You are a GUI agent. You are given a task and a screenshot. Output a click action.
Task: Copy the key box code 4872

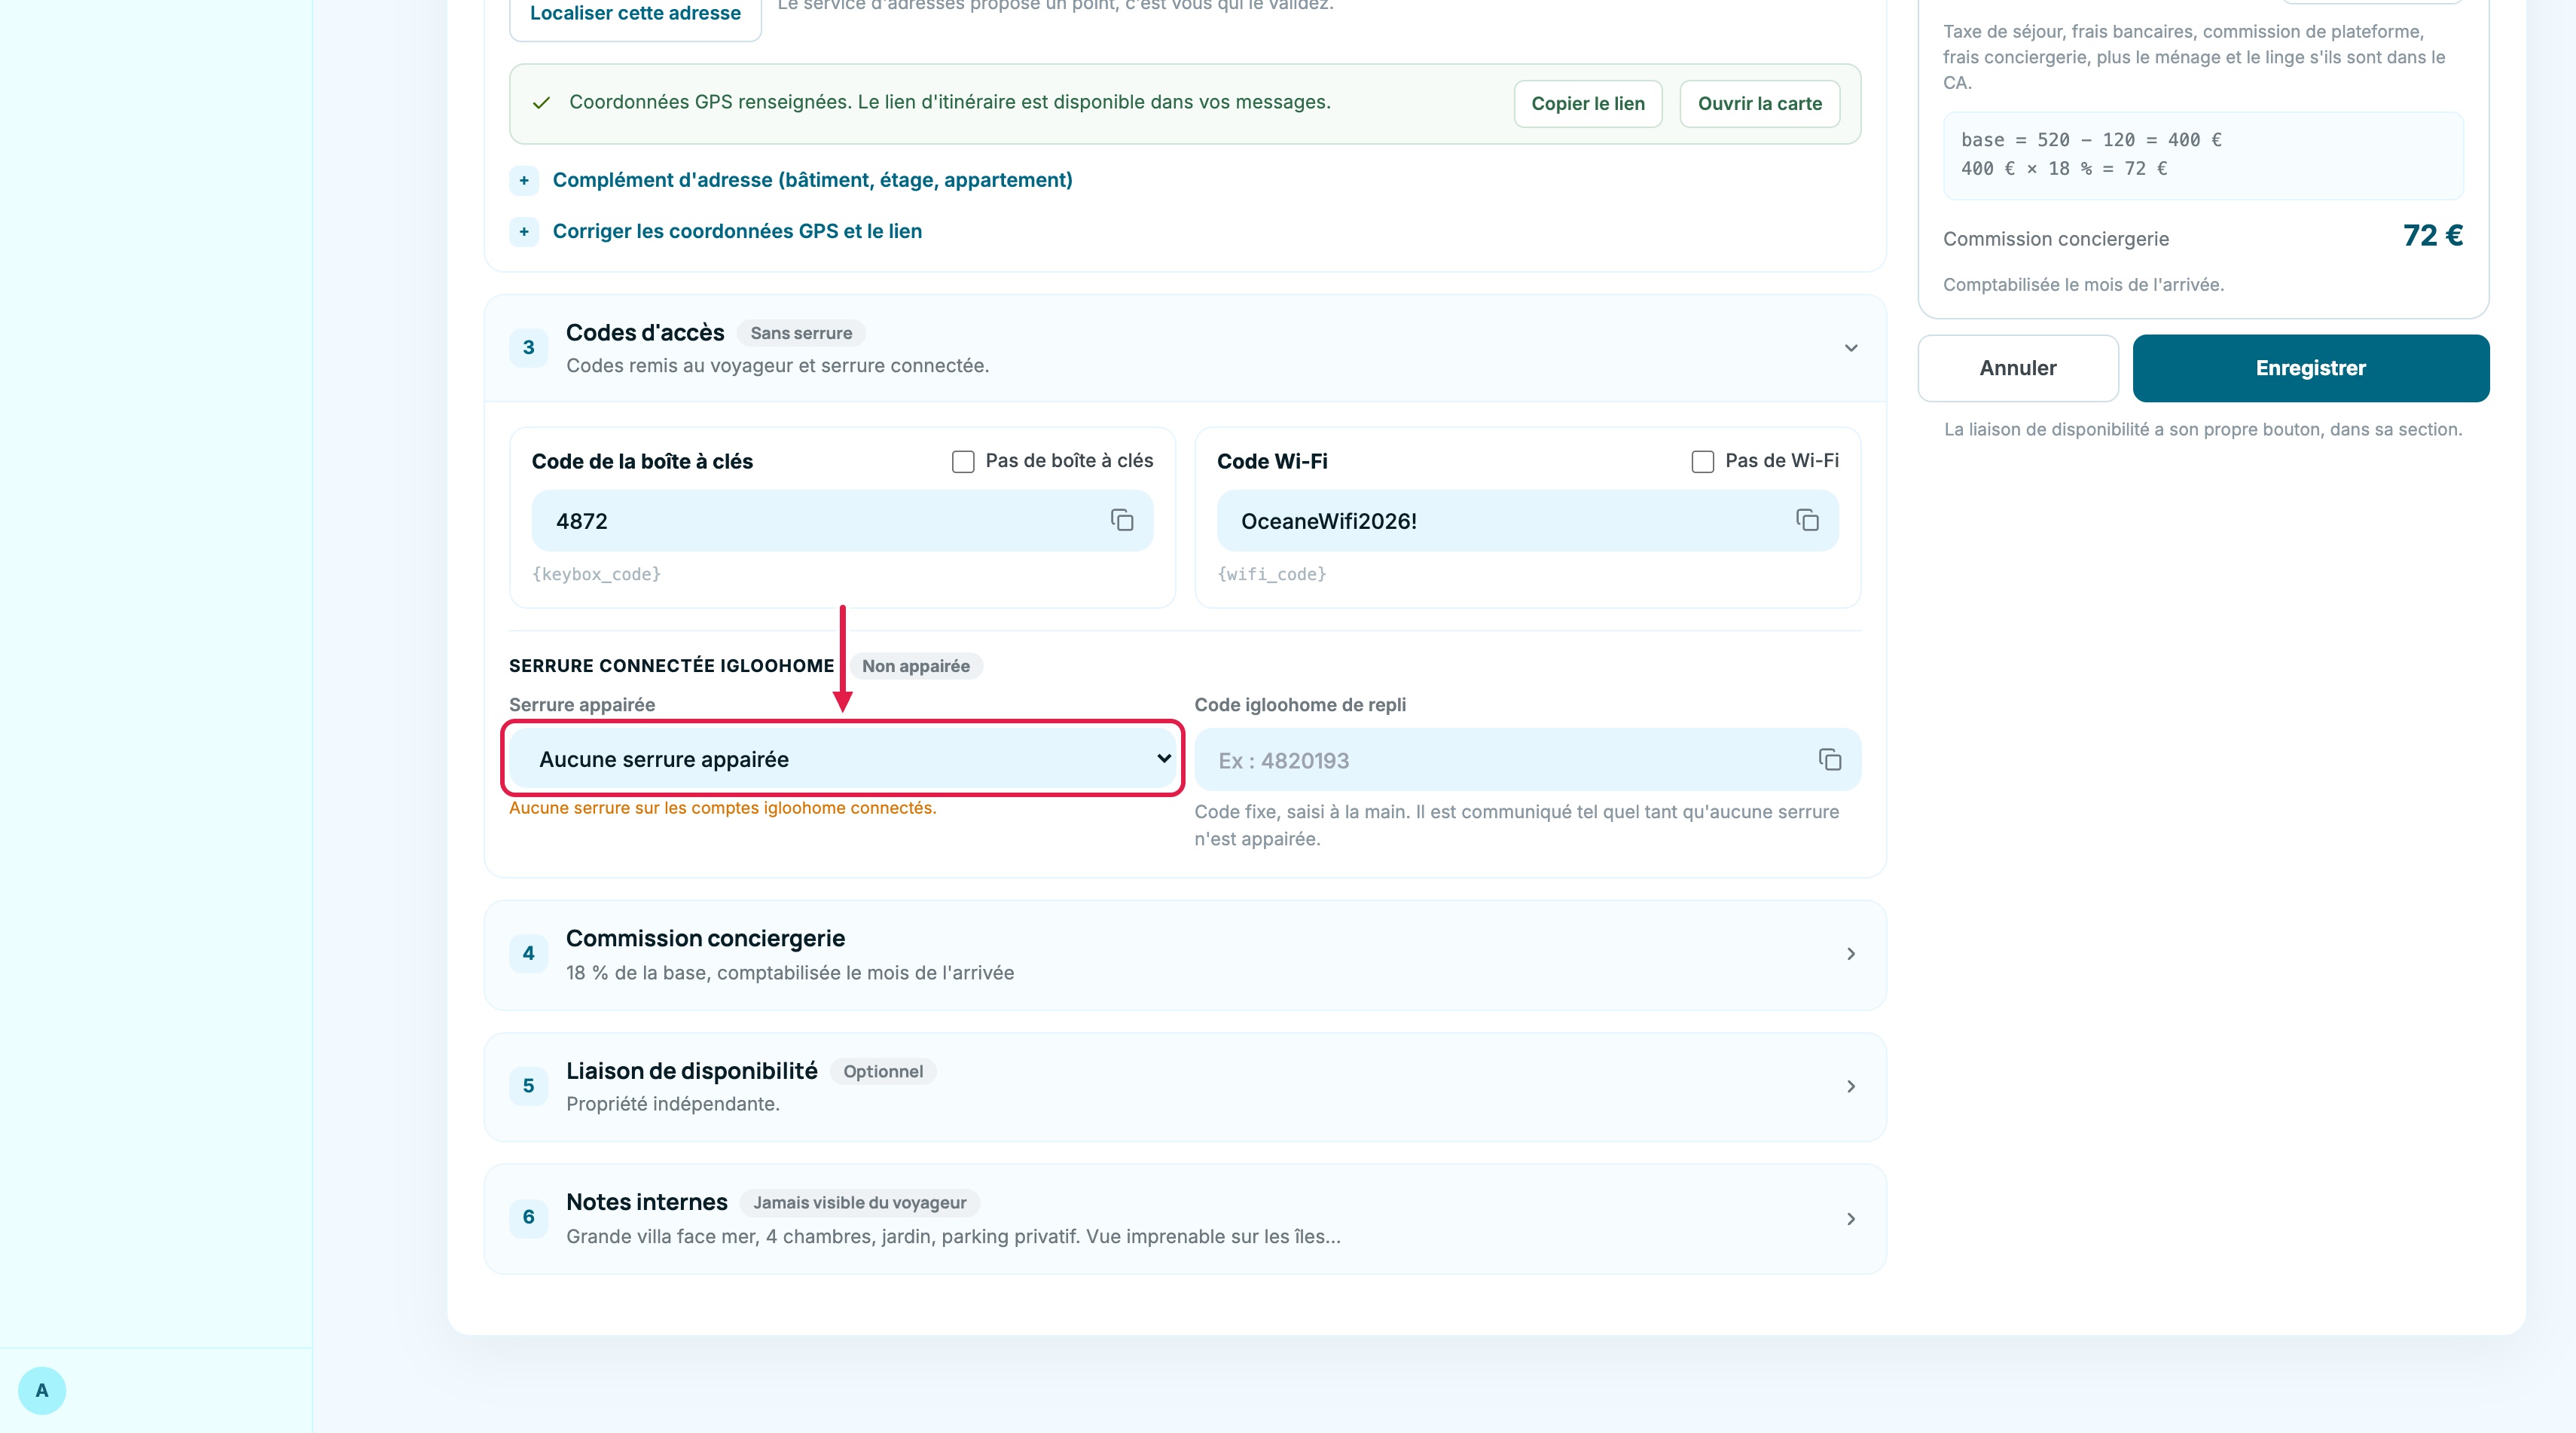(1122, 520)
